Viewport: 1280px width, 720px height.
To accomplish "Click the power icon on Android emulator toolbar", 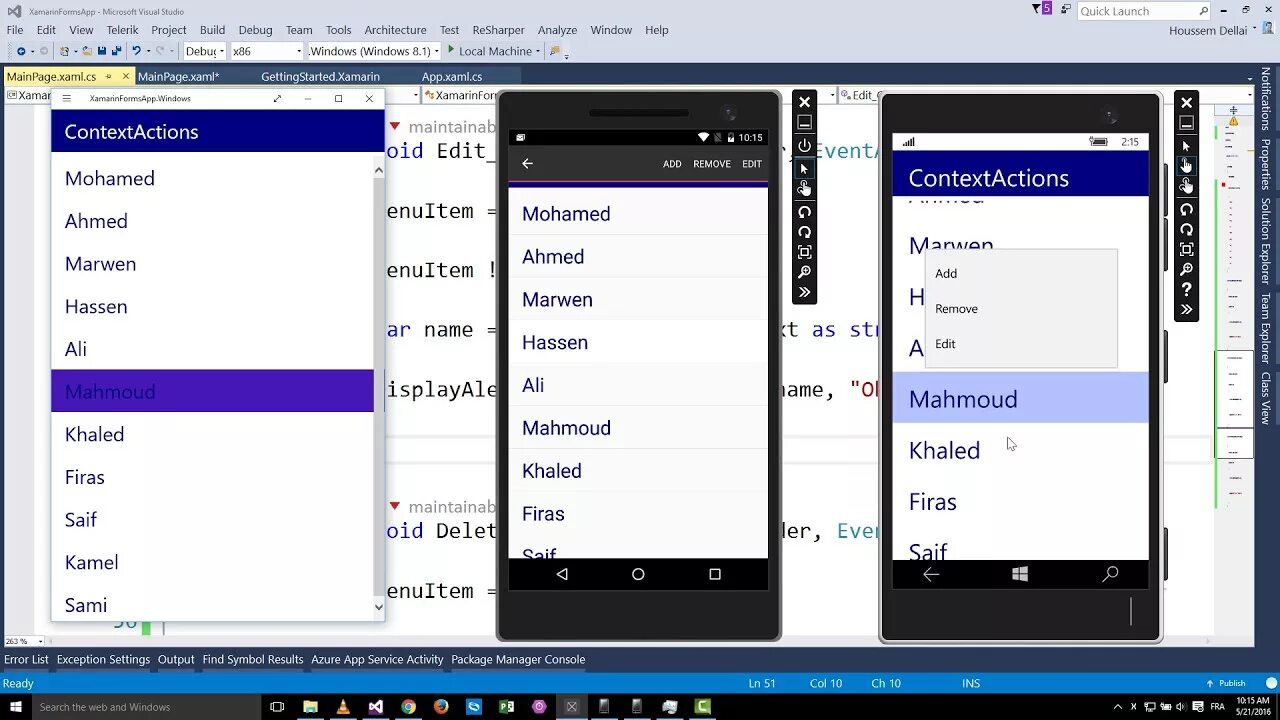I will tap(804, 145).
